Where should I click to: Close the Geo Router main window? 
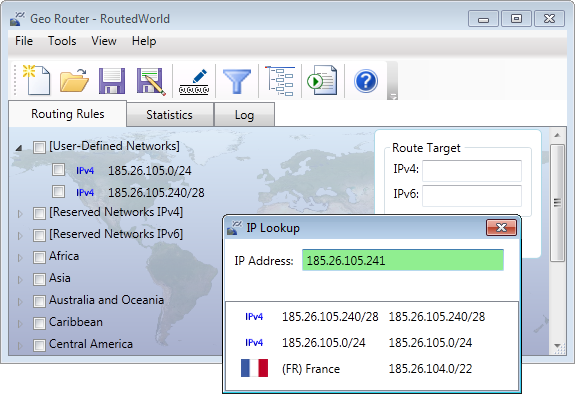point(549,19)
